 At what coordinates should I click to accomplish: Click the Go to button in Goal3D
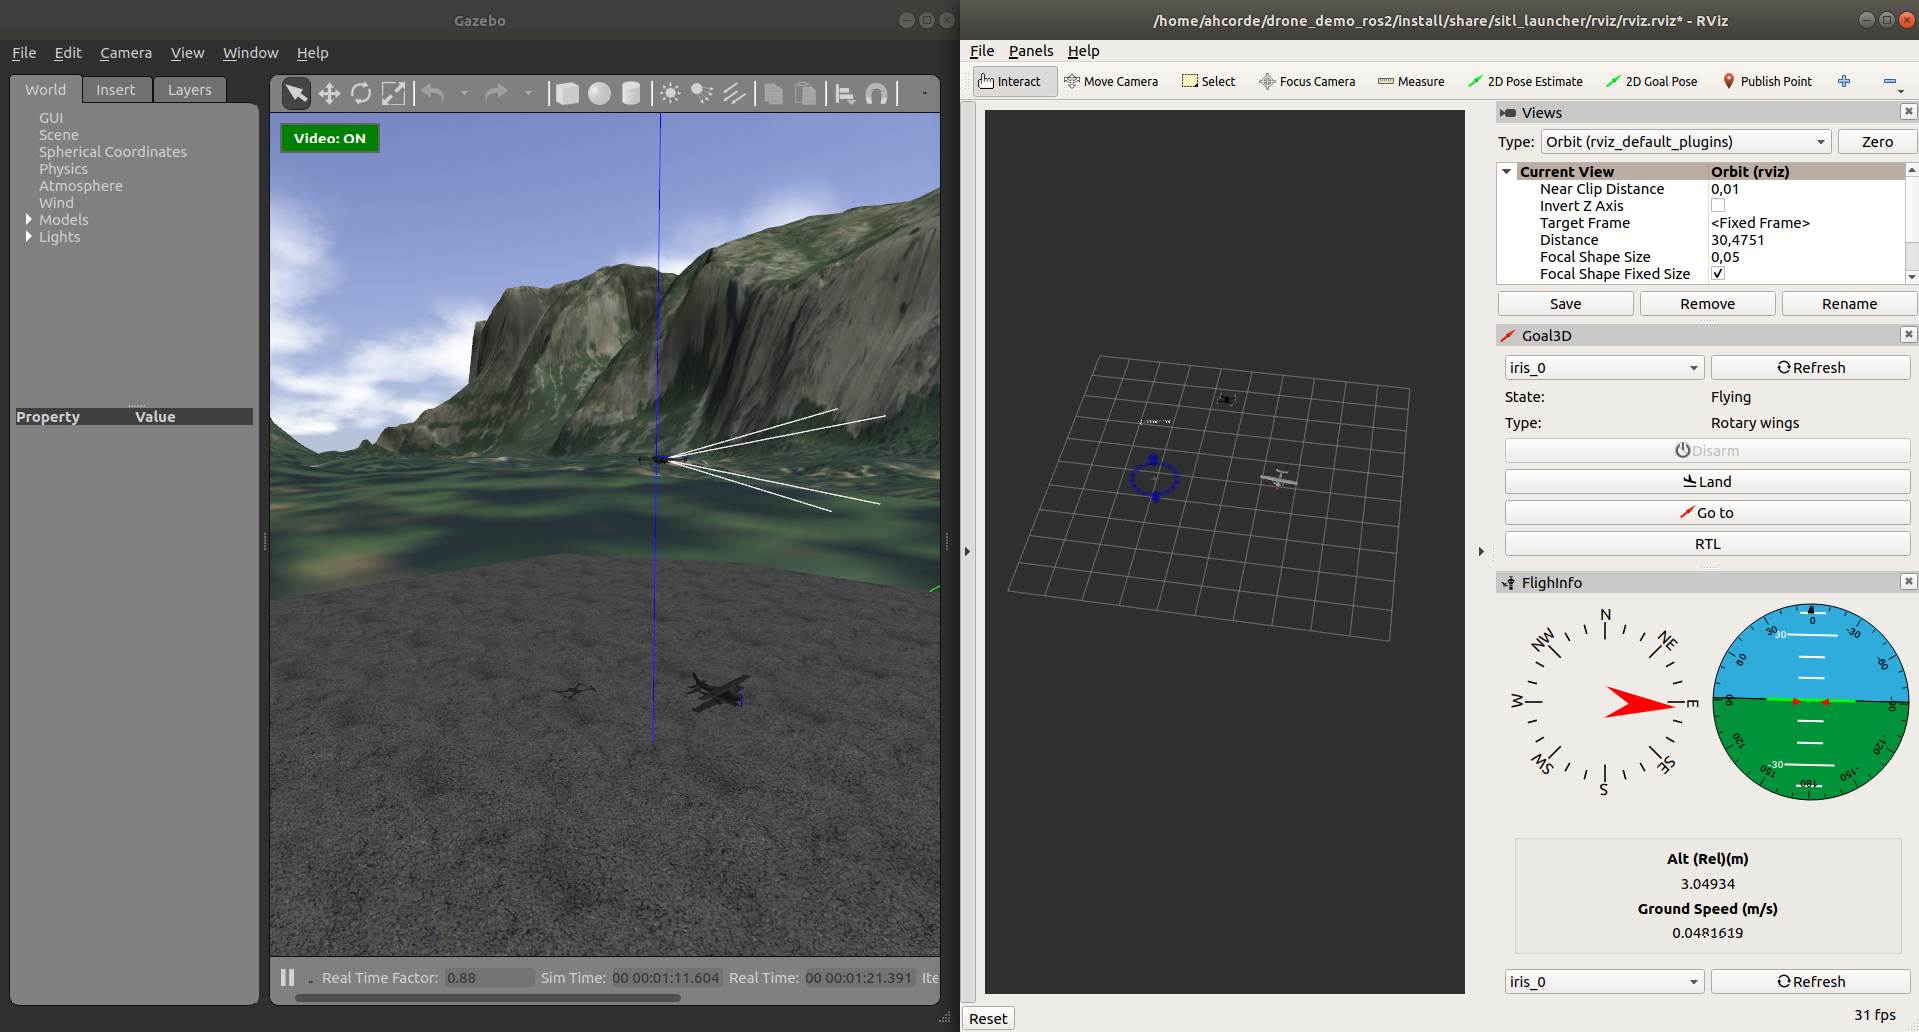(1707, 512)
